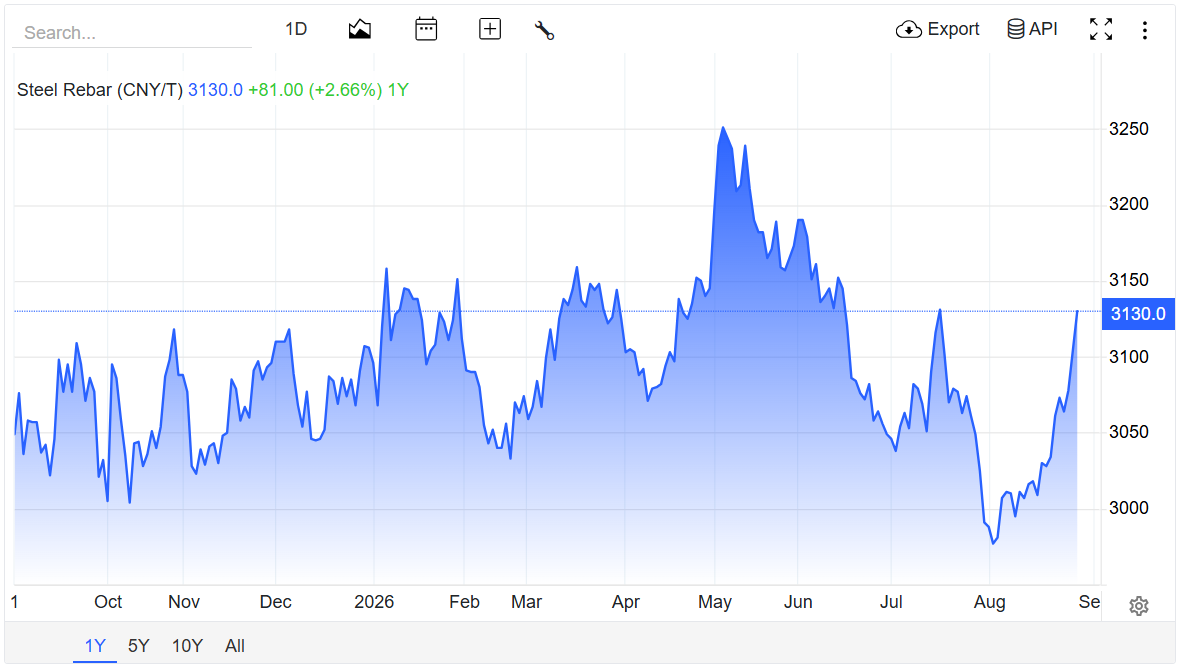The height and width of the screenshot is (668, 1180).
Task: Click the Search input field
Action: [x=132, y=32]
